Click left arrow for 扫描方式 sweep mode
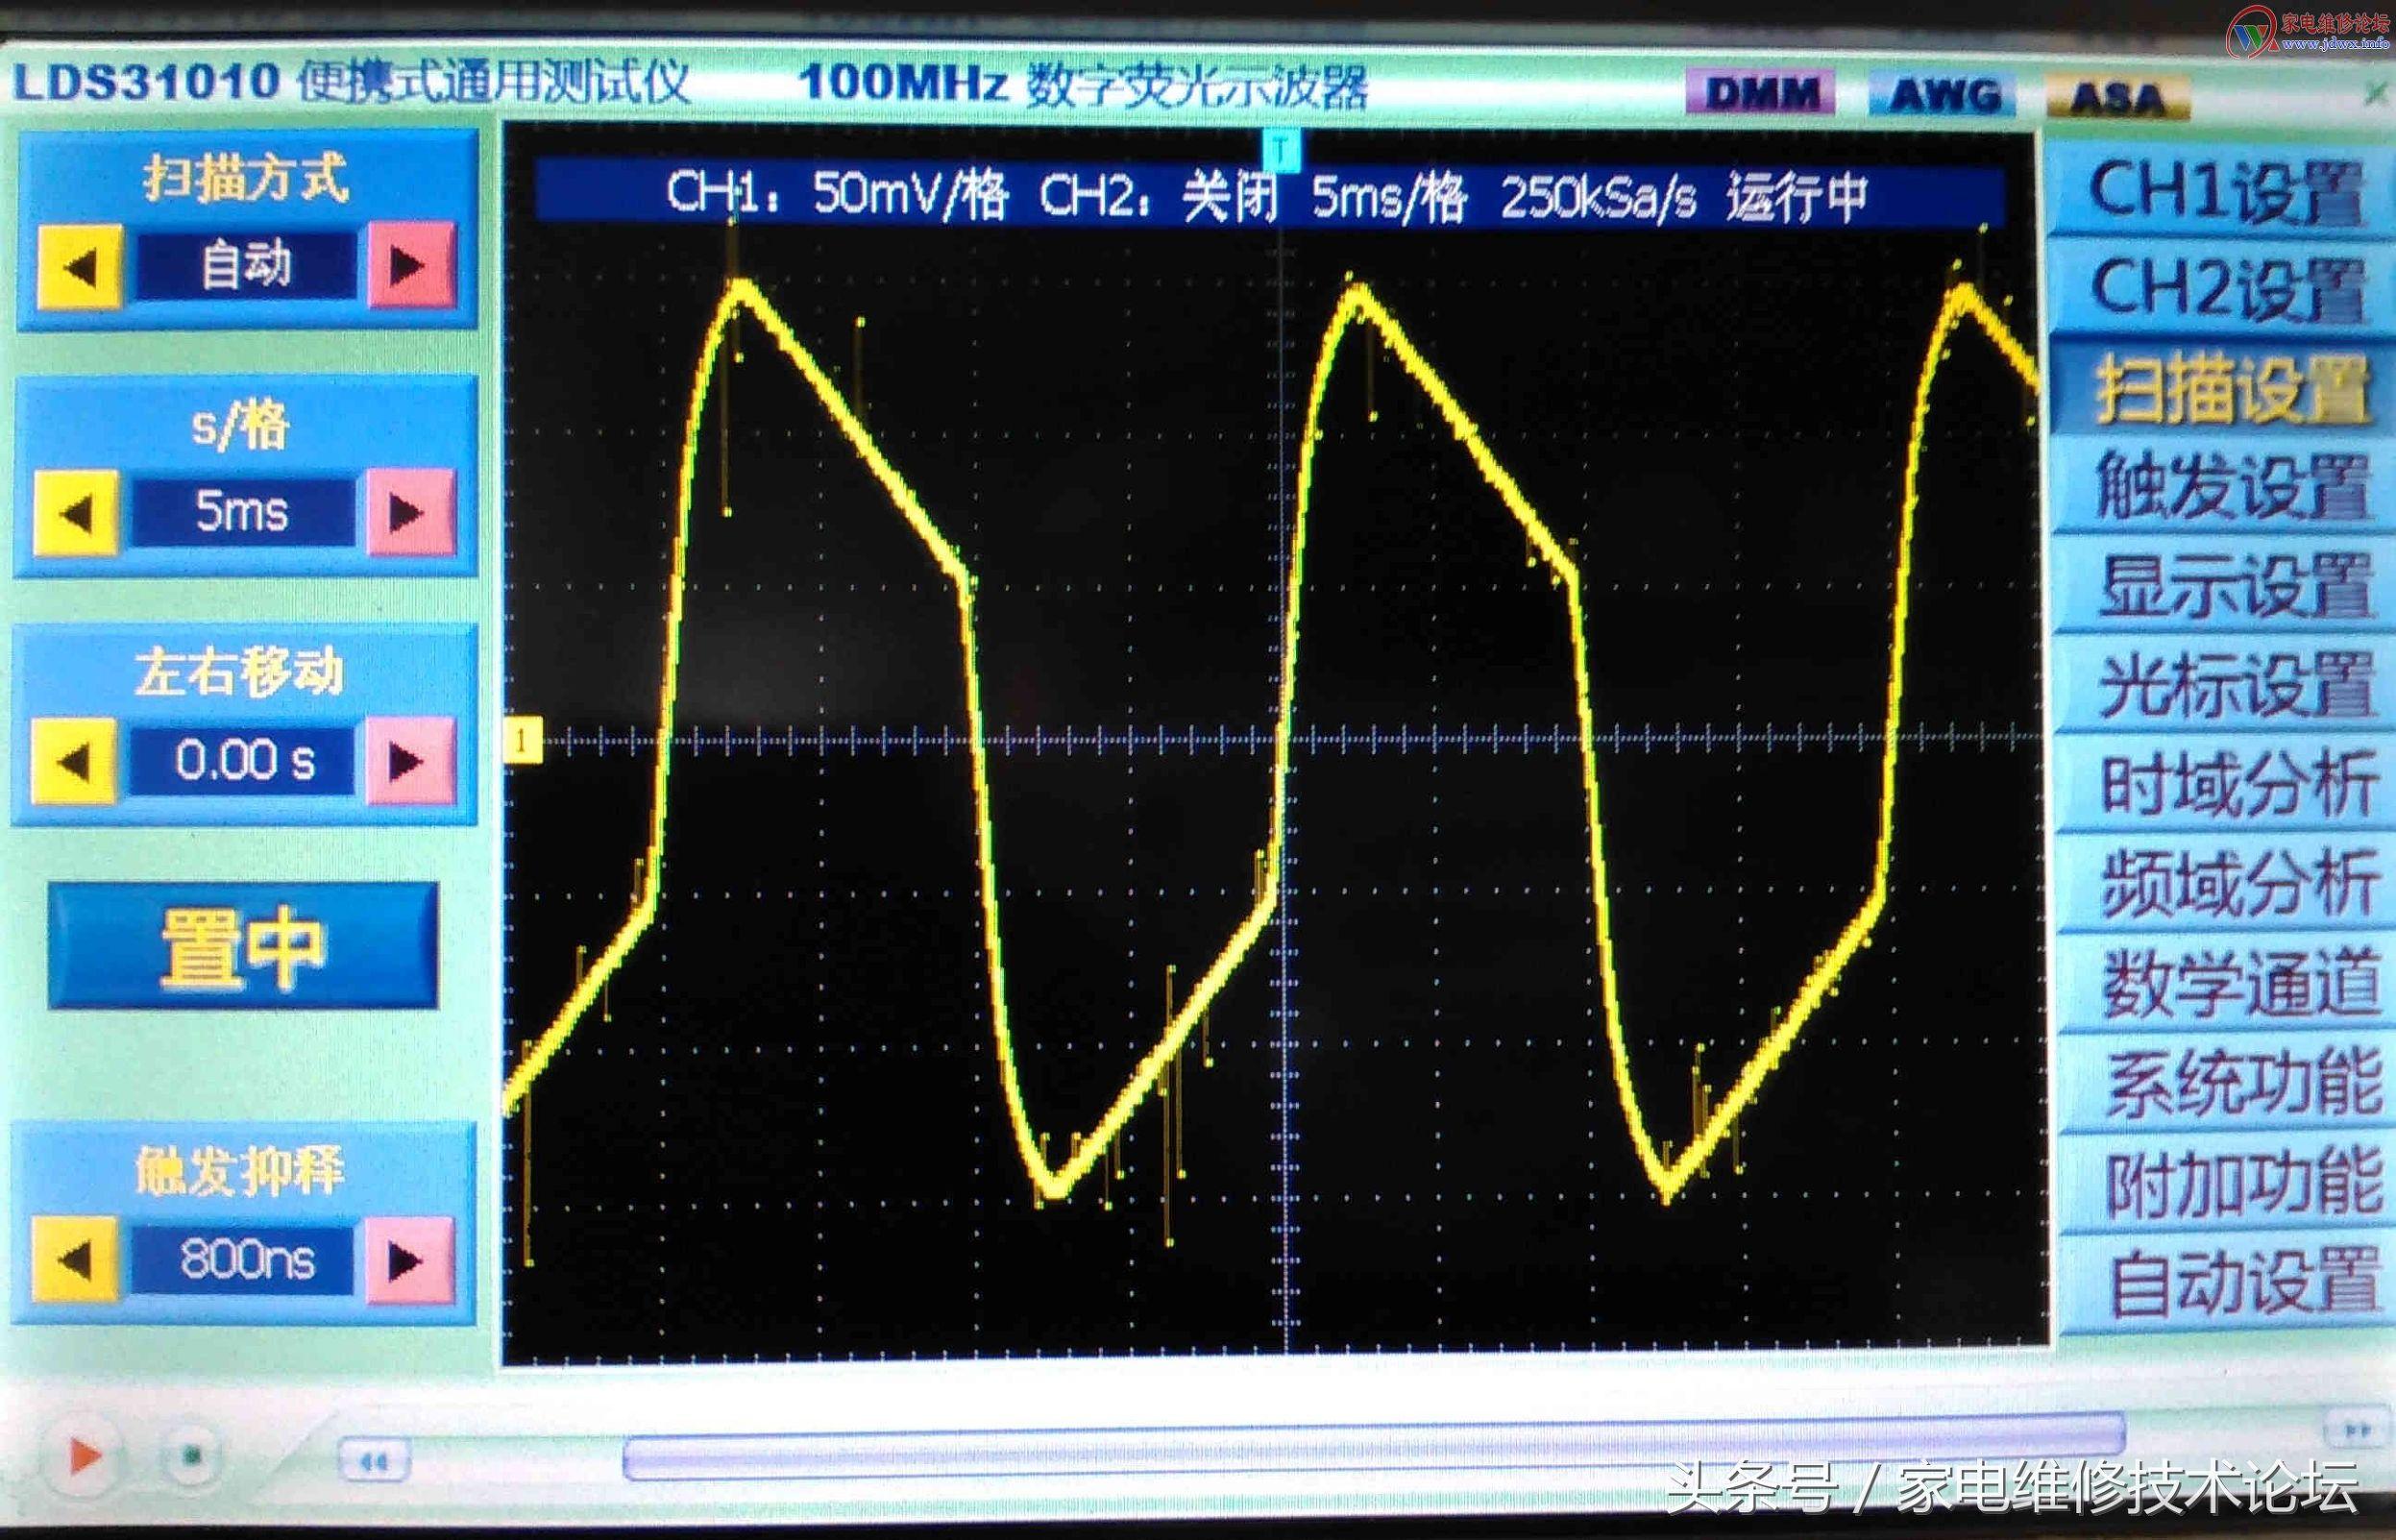The width and height of the screenshot is (2396, 1540). [x=80, y=267]
